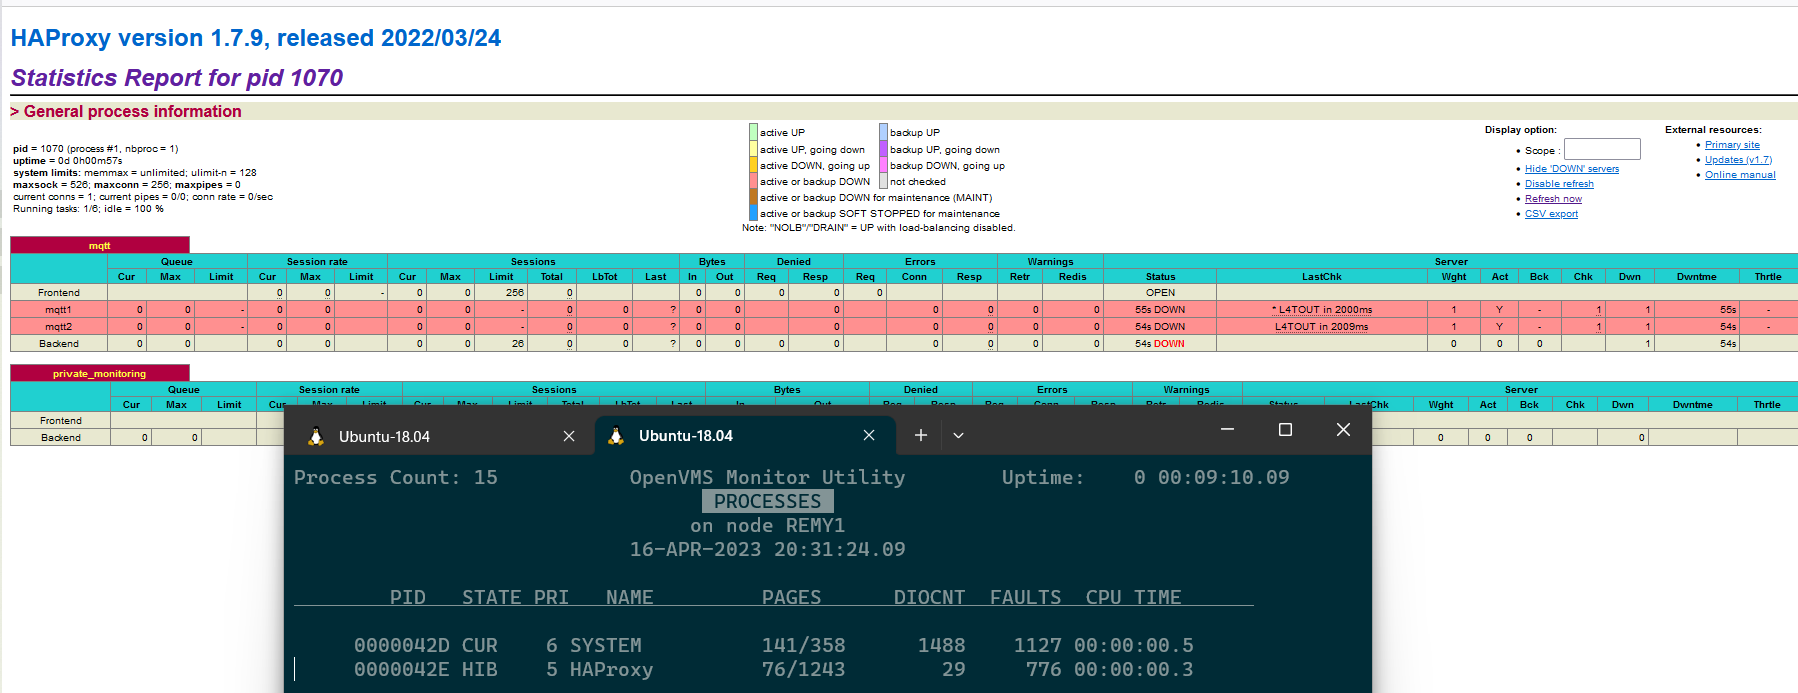1798x693 pixels.
Task: Click the HAProxy process row in terminal
Action: point(774,669)
